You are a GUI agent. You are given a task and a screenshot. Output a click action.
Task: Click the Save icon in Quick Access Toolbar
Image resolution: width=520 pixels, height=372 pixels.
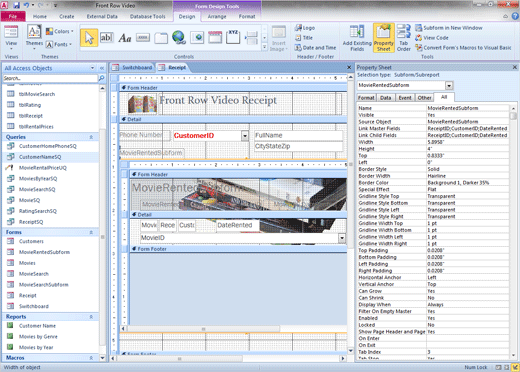[x=16, y=5]
